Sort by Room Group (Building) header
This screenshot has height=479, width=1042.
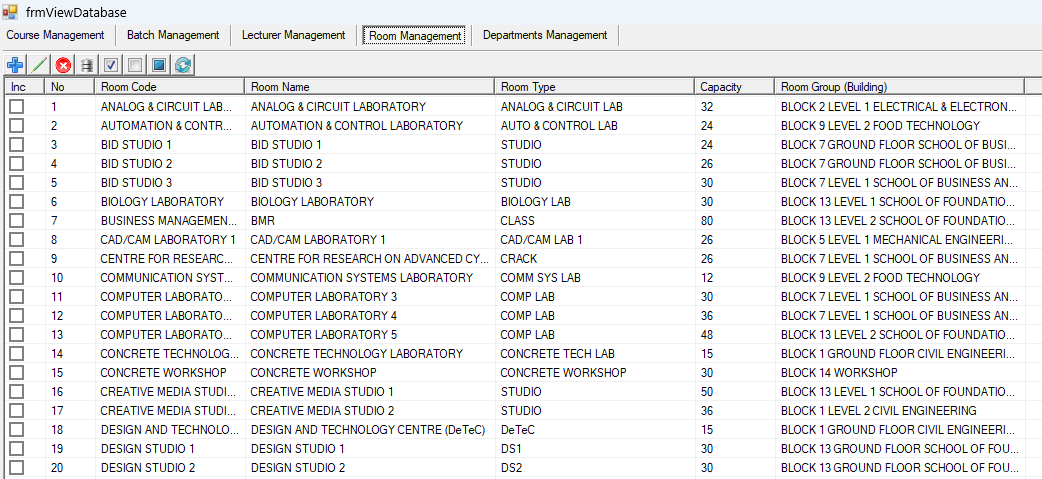[x=899, y=87]
